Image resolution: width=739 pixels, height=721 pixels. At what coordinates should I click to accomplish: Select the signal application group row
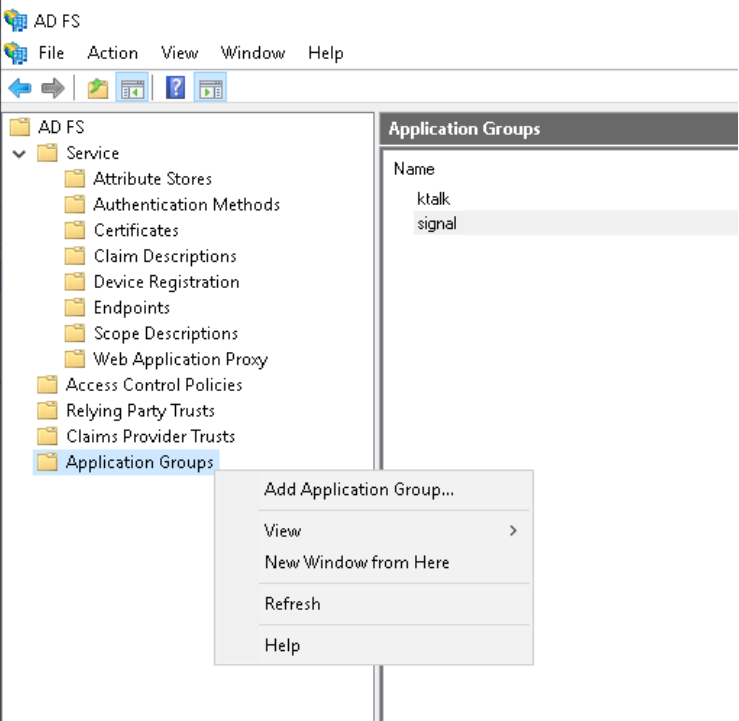[x=436, y=224]
